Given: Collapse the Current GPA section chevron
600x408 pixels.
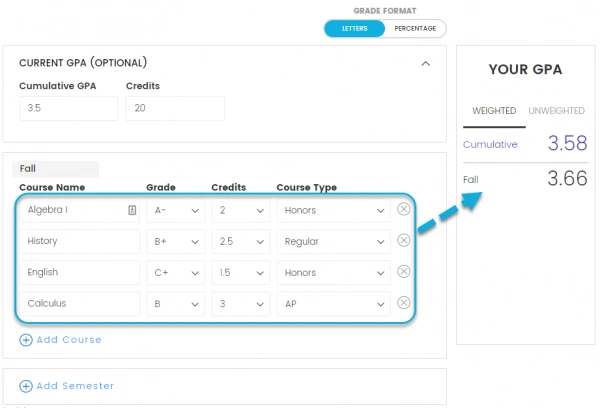Looking at the screenshot, I should click(x=426, y=64).
